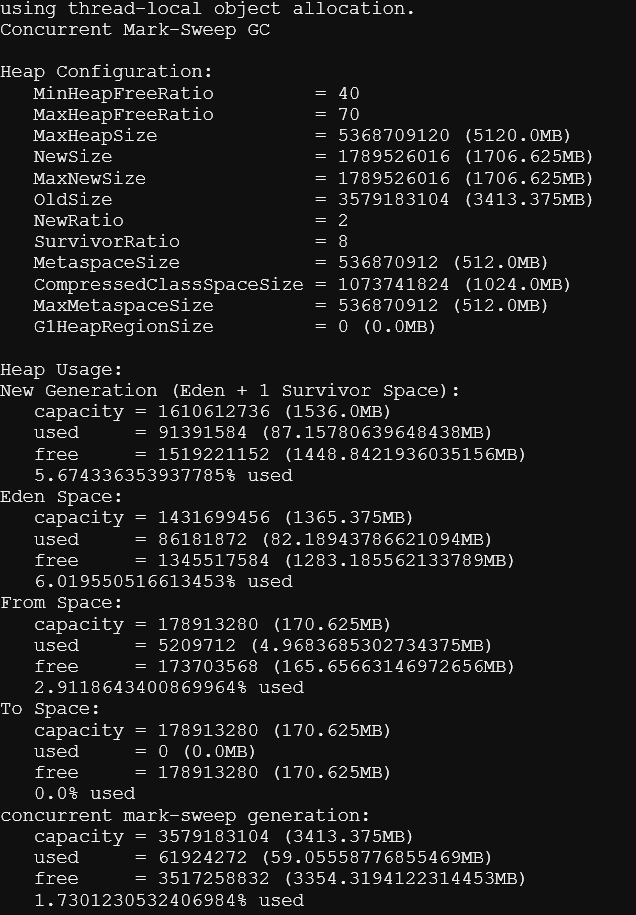Click the SurvivorRatio label
This screenshot has width=636, height=915.
click(107, 242)
